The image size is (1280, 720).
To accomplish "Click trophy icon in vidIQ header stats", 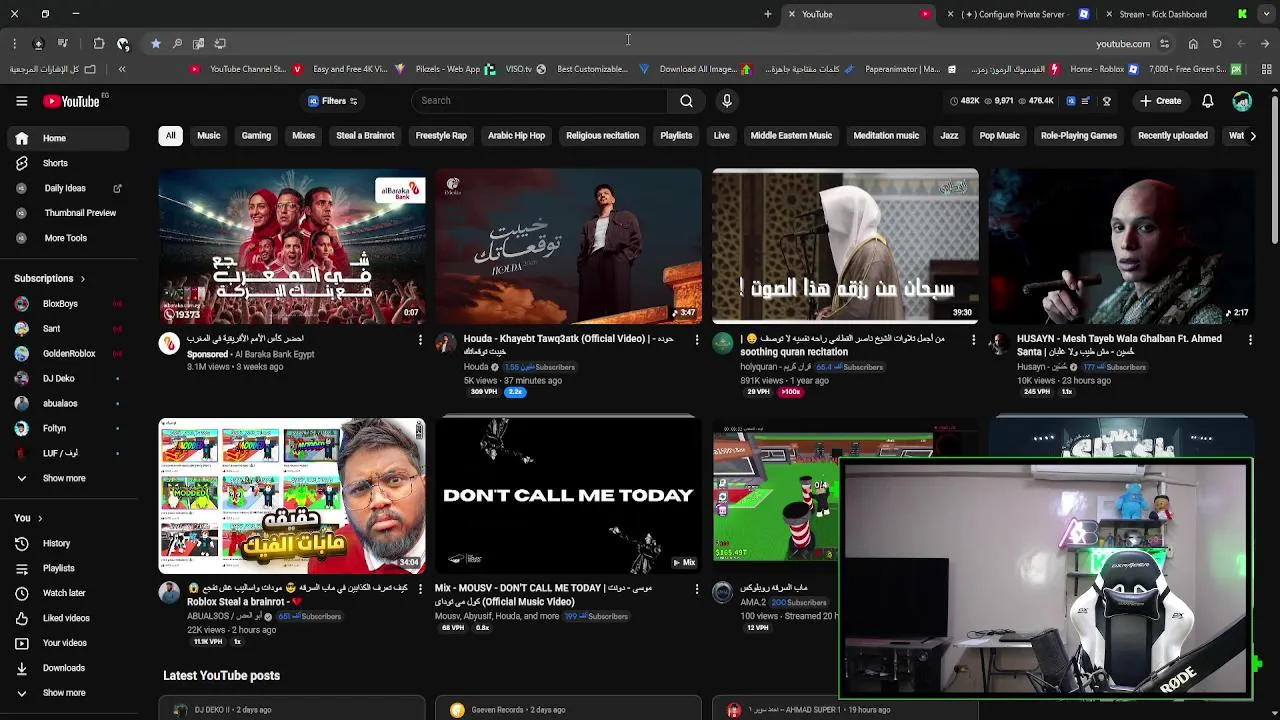I will tap(1106, 101).
